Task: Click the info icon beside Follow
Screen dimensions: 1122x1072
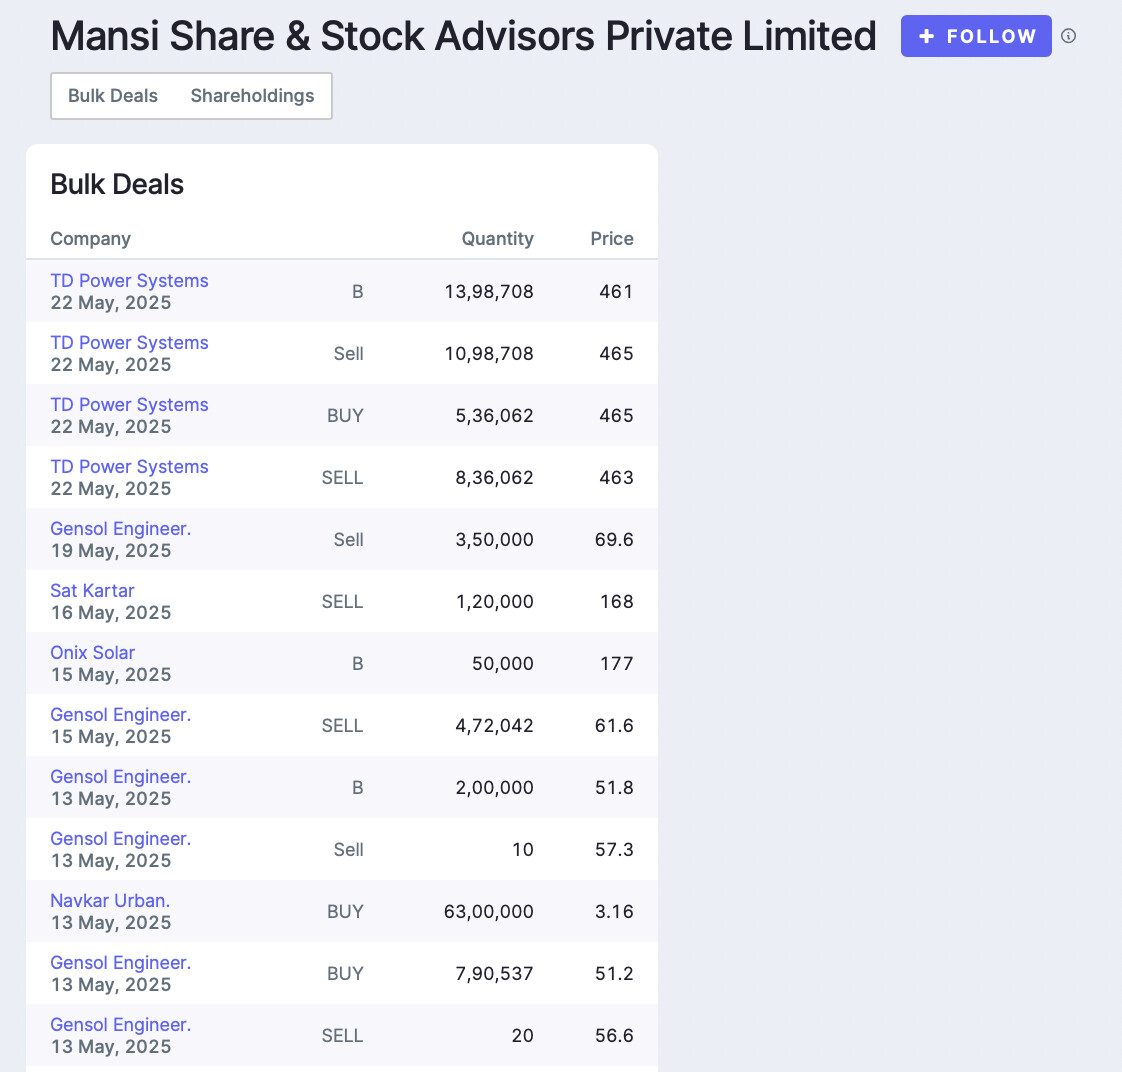Action: point(1068,36)
